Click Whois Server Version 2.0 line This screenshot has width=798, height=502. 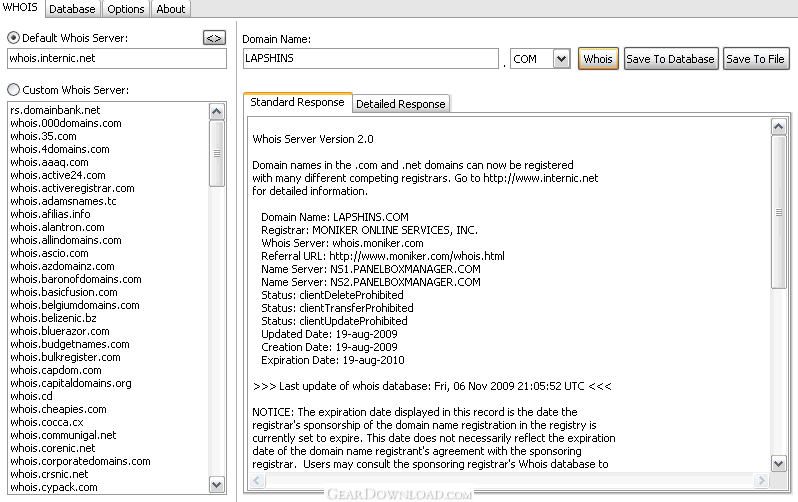coord(313,139)
